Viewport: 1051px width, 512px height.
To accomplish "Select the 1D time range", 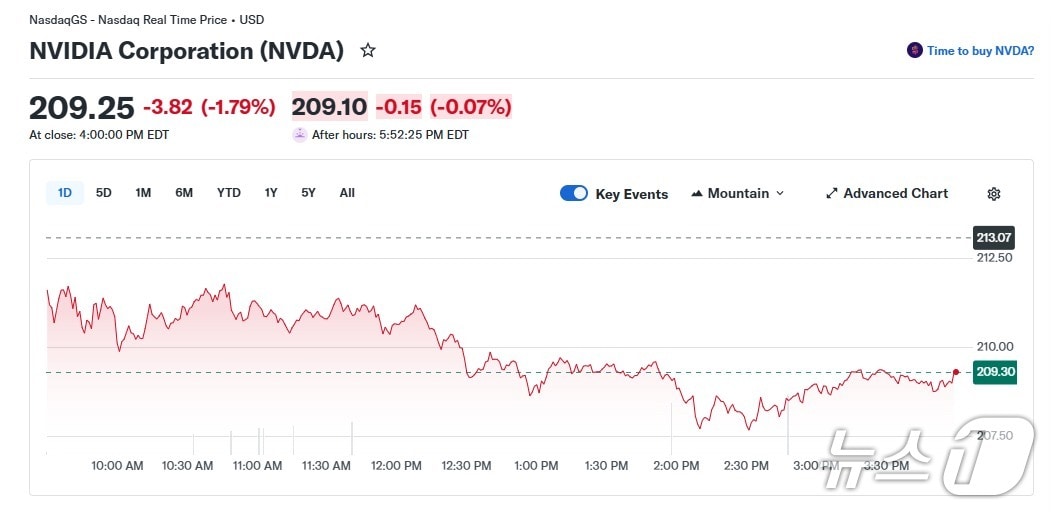I will click(x=65, y=193).
